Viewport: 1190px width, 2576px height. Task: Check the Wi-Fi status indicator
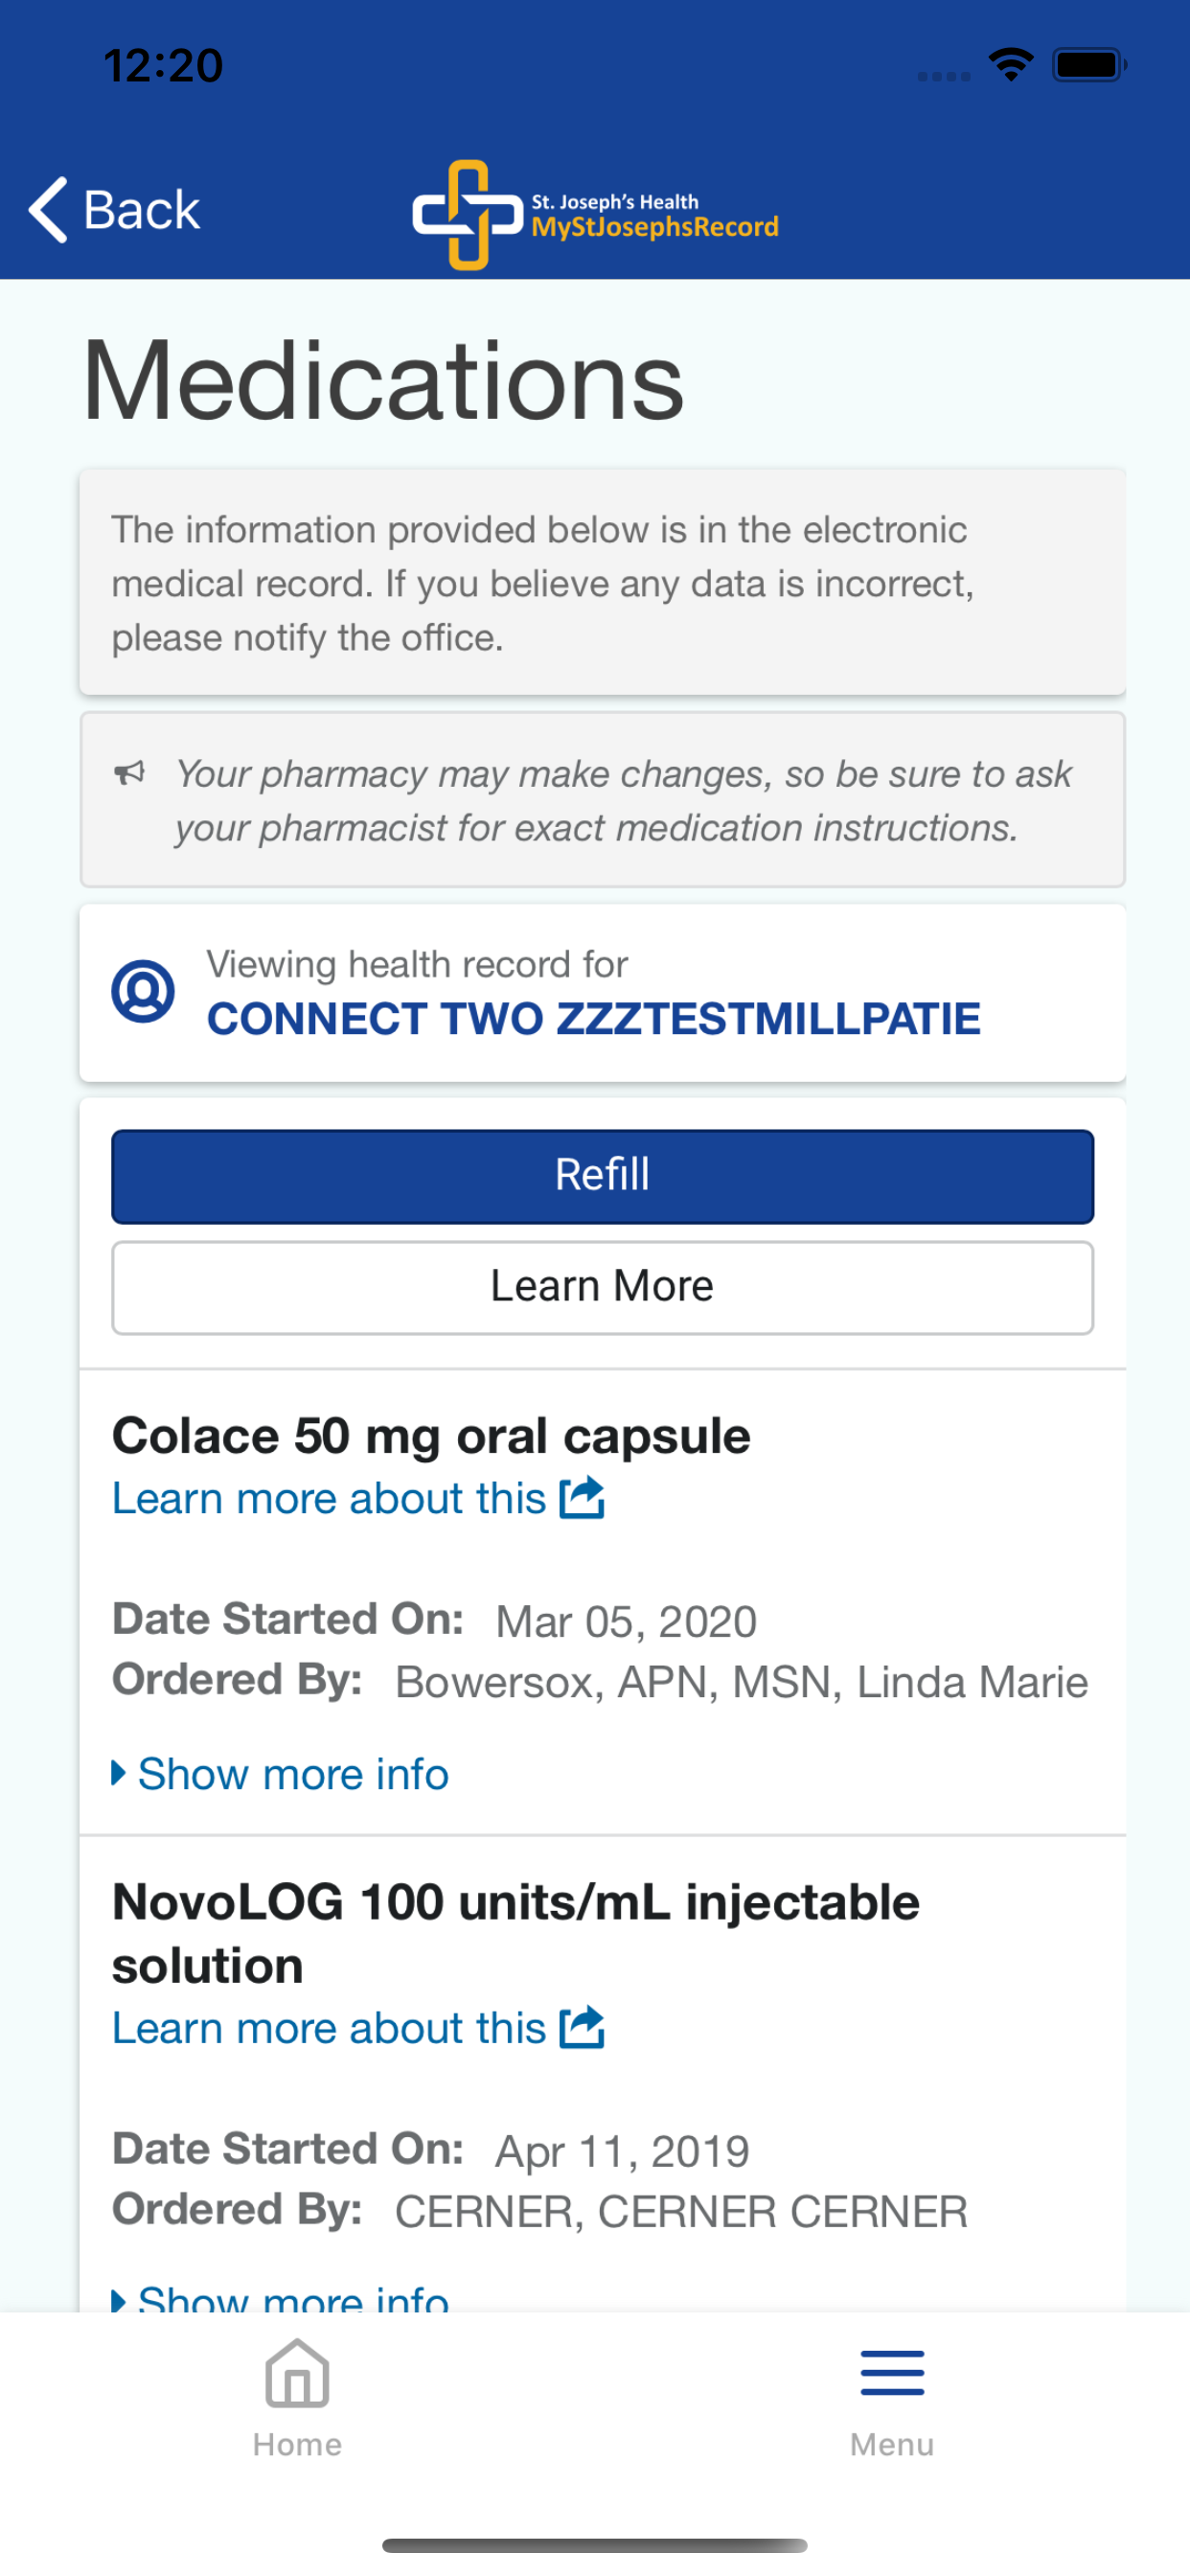1011,65
